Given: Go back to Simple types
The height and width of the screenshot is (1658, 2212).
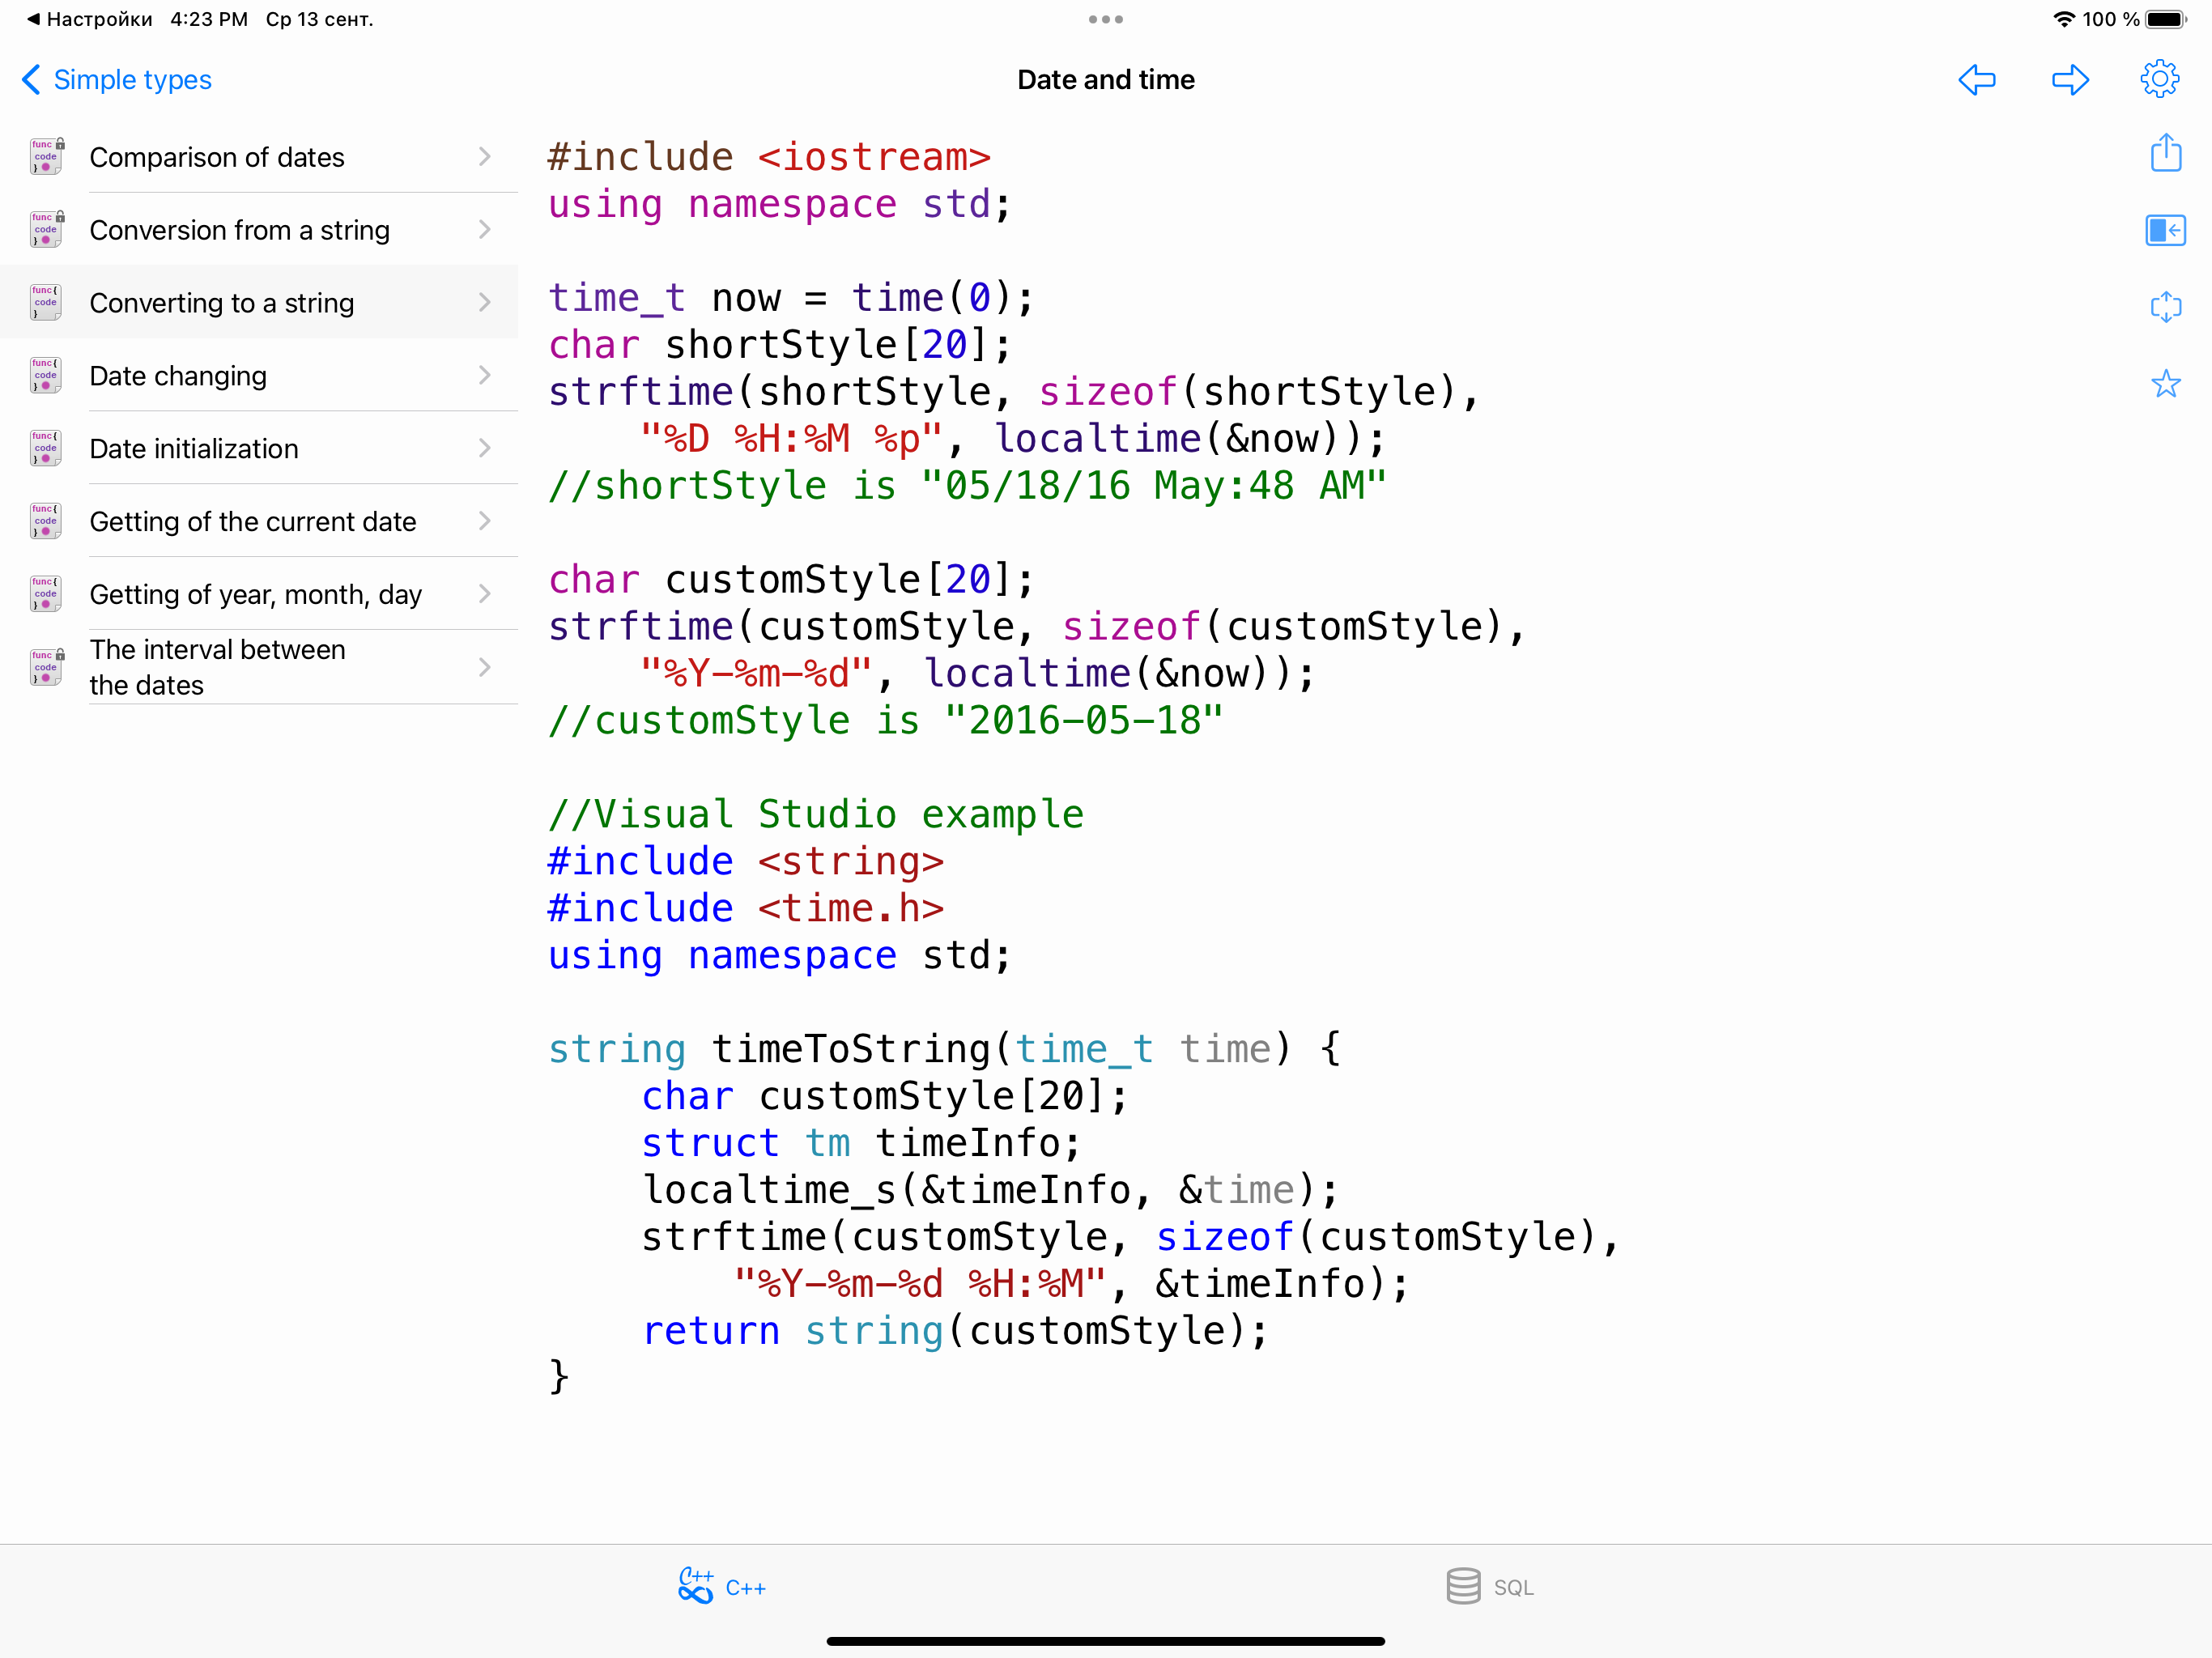Looking at the screenshot, I should click(117, 79).
